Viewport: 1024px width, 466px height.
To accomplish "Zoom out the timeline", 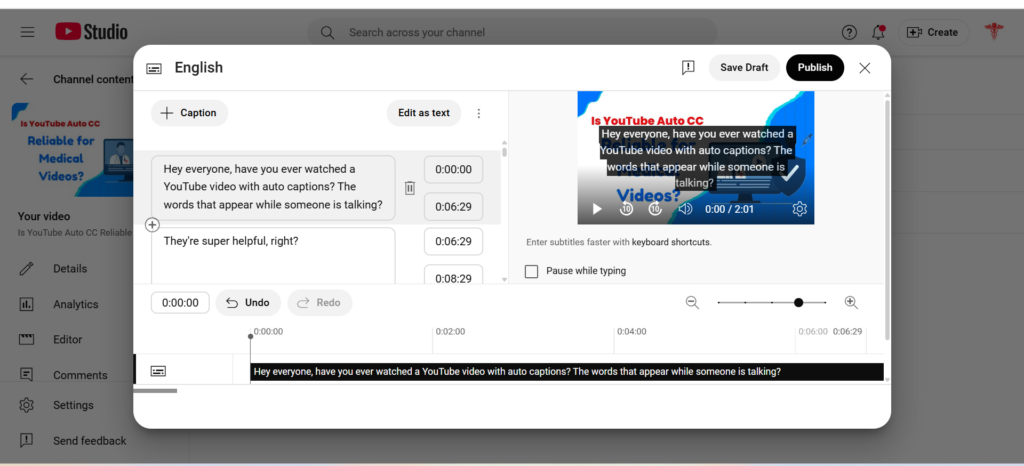I will tap(692, 302).
